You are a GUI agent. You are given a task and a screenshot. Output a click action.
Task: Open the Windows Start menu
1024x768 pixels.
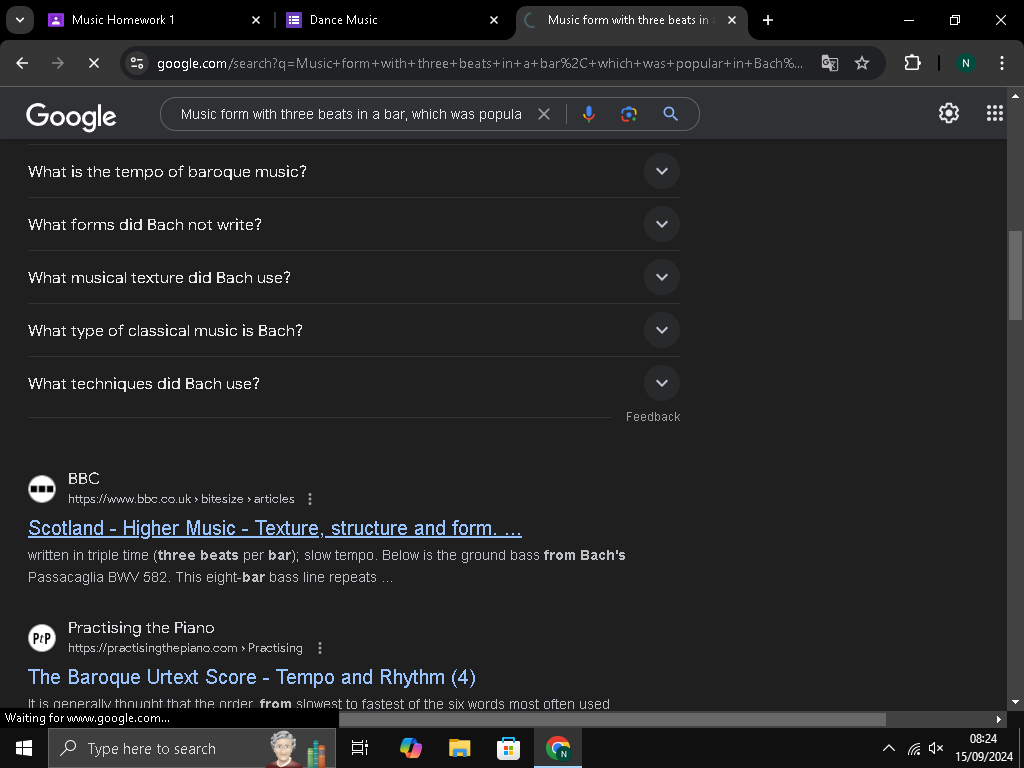(24, 748)
